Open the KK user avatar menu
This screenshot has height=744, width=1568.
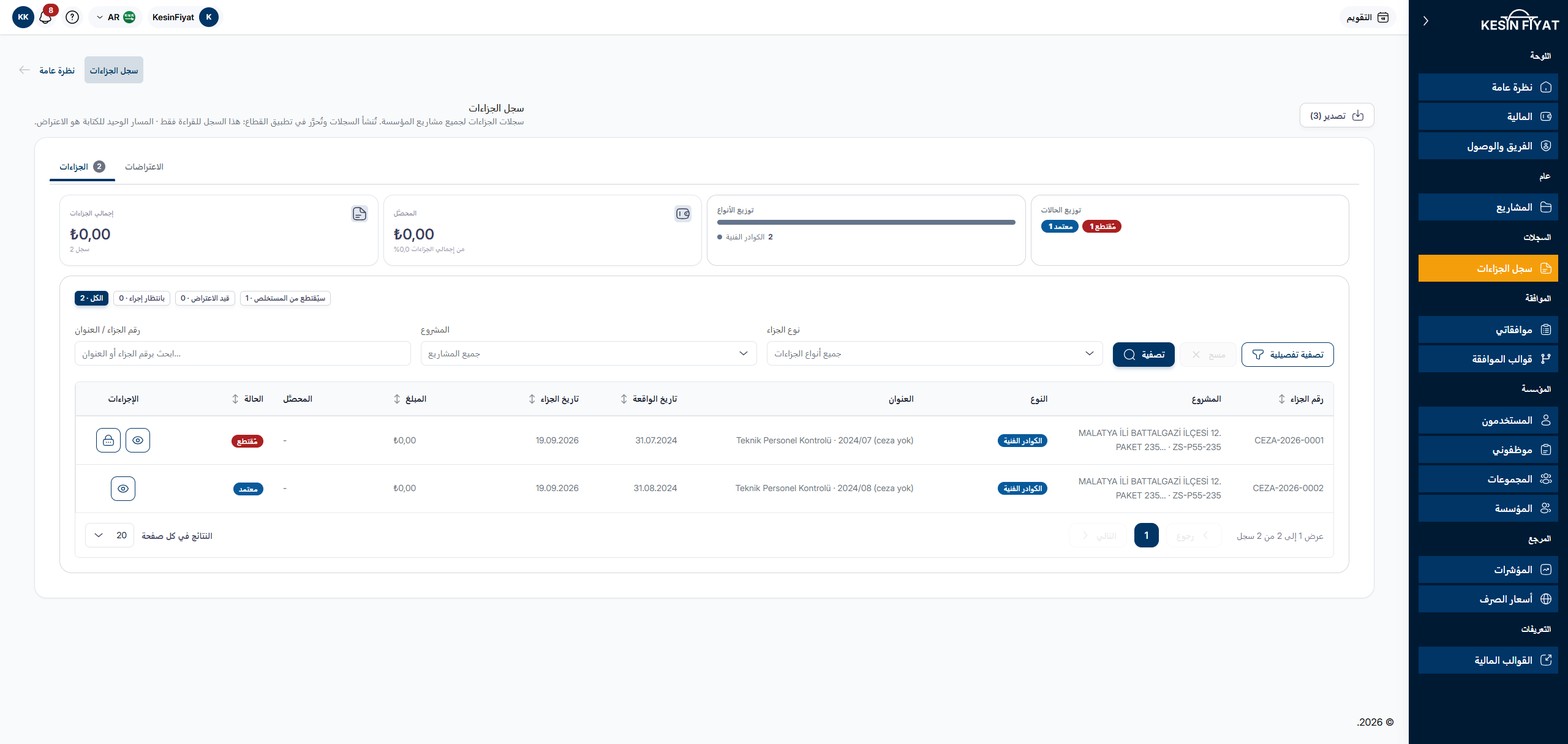23,17
